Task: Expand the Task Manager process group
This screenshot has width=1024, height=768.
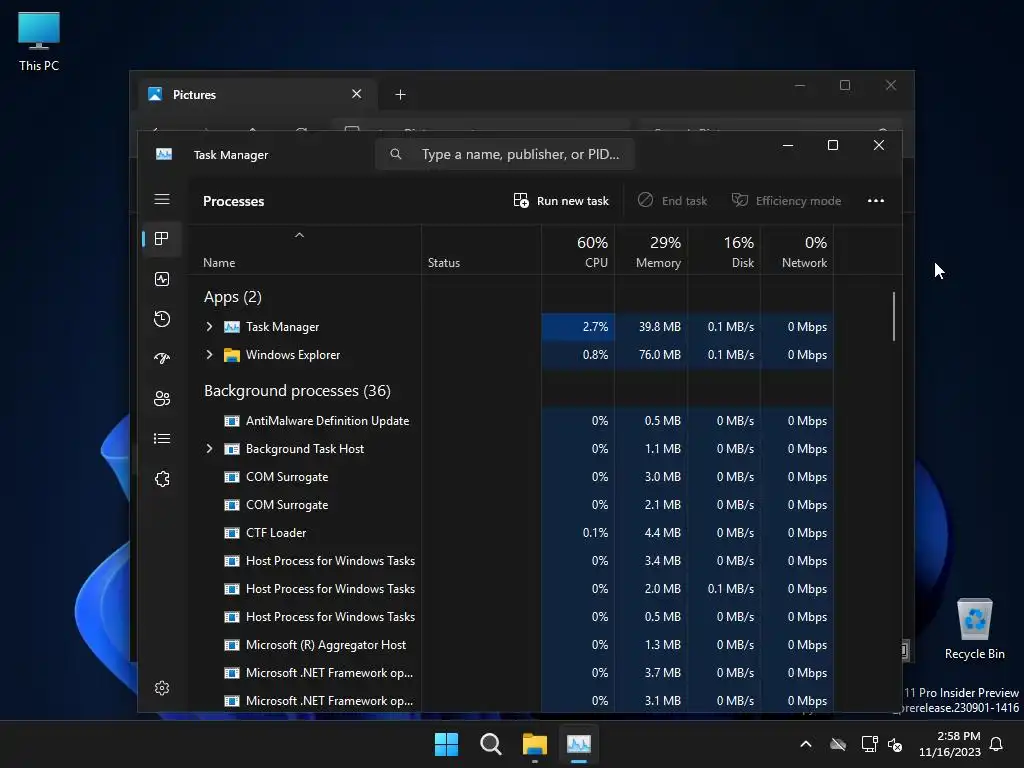Action: coord(210,327)
